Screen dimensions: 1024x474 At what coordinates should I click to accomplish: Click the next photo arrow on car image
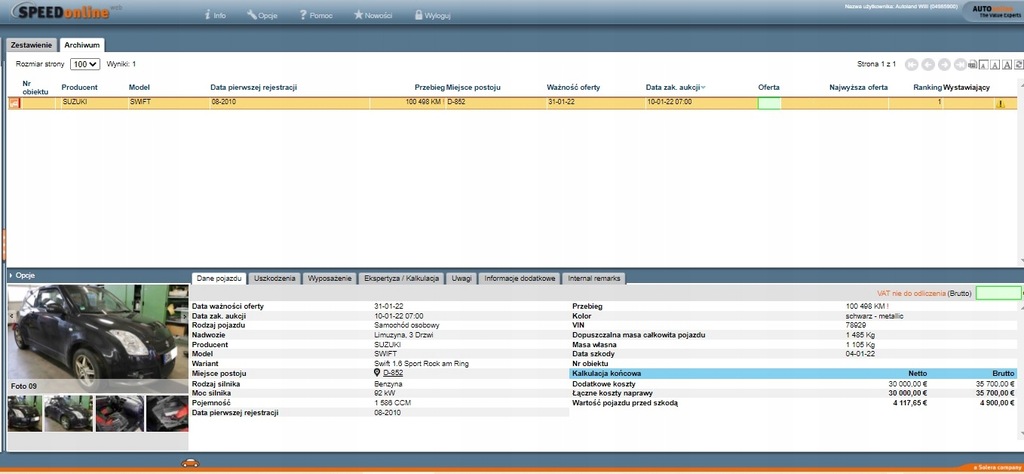click(x=185, y=315)
